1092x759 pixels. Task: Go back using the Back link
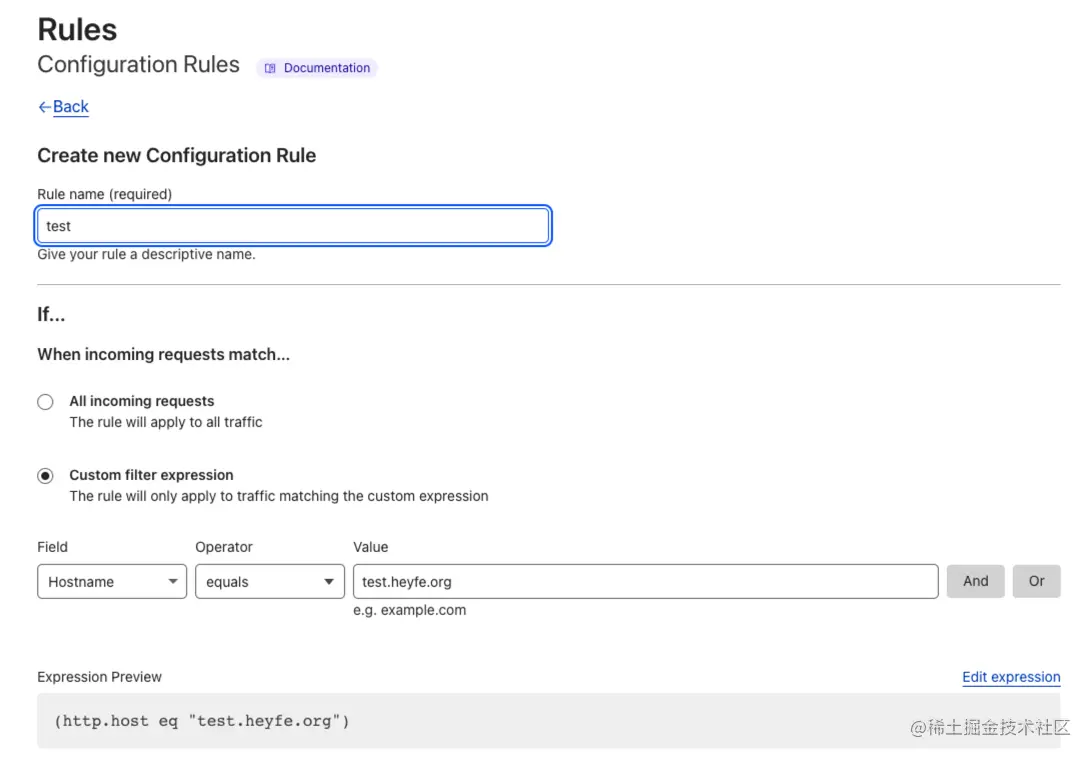[70, 107]
